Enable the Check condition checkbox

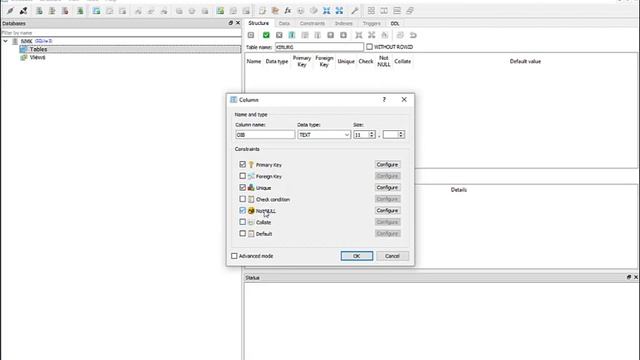coord(242,199)
